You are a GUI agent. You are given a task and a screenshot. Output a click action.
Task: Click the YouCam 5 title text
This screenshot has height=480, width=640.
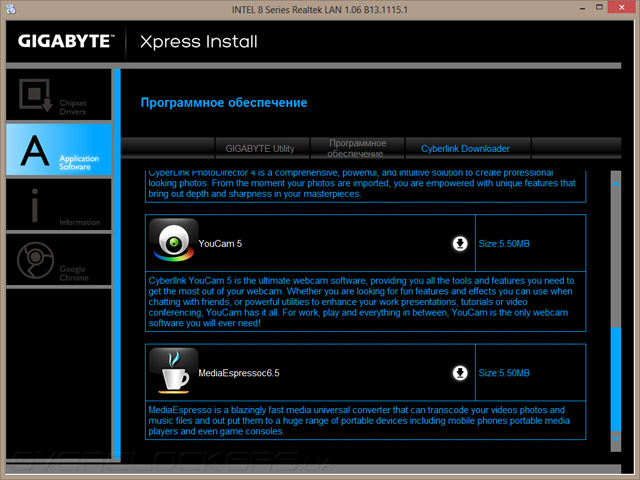[220, 244]
